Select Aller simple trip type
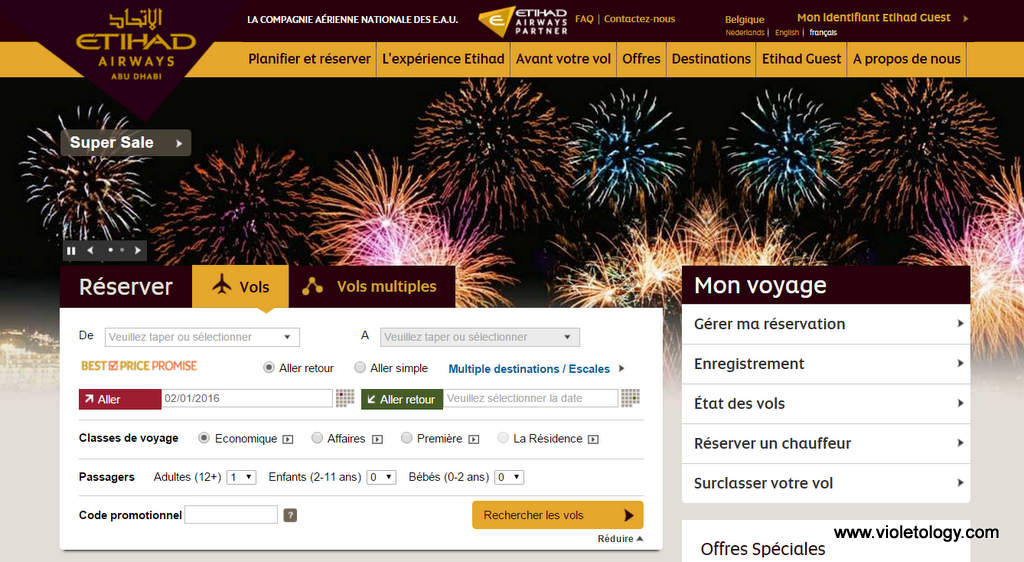Image resolution: width=1024 pixels, height=562 pixels. click(x=359, y=367)
